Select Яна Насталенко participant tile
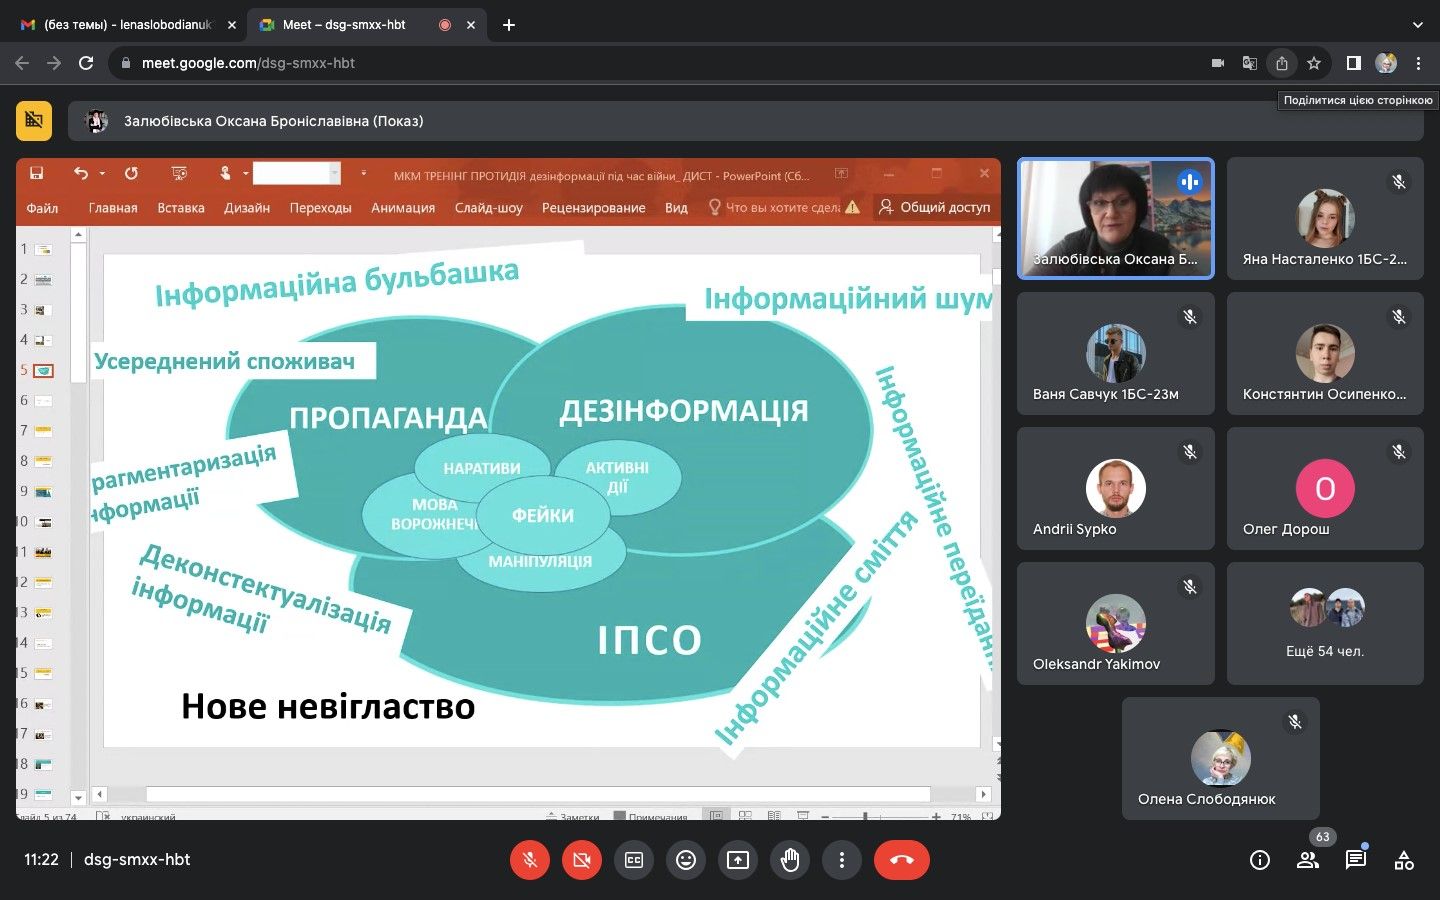Image resolution: width=1440 pixels, height=900 pixels. click(x=1325, y=218)
